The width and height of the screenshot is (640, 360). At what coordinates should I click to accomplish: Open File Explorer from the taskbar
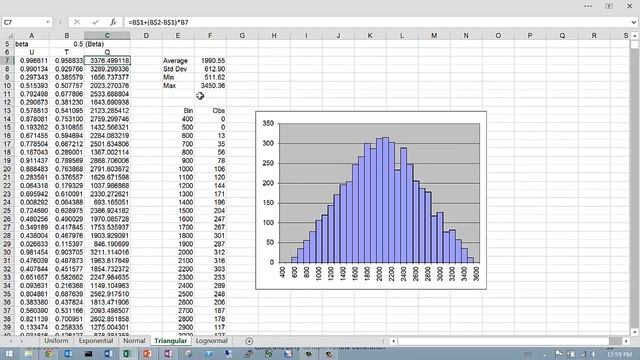tap(28, 353)
